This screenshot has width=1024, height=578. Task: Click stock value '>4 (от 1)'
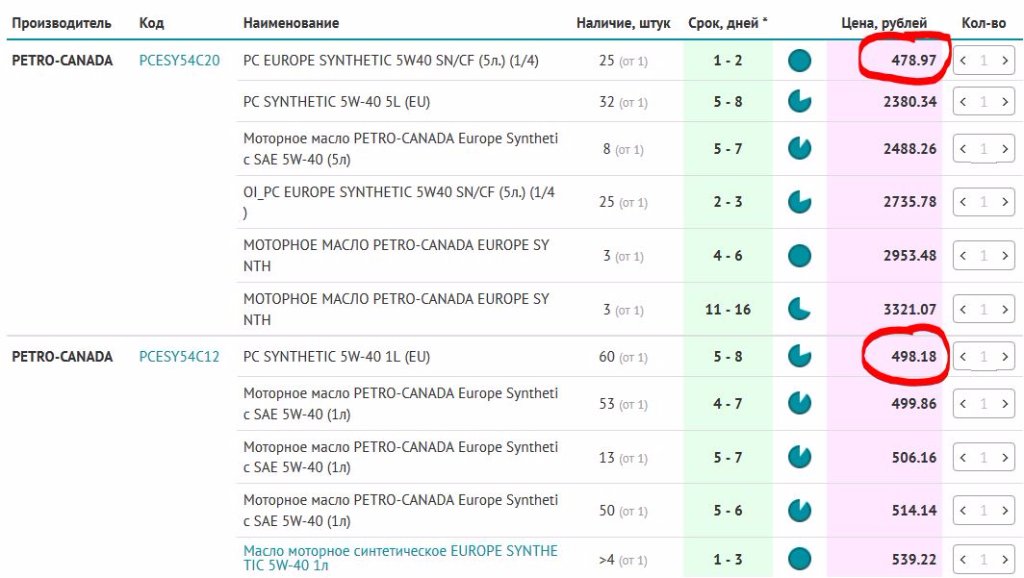point(623,560)
